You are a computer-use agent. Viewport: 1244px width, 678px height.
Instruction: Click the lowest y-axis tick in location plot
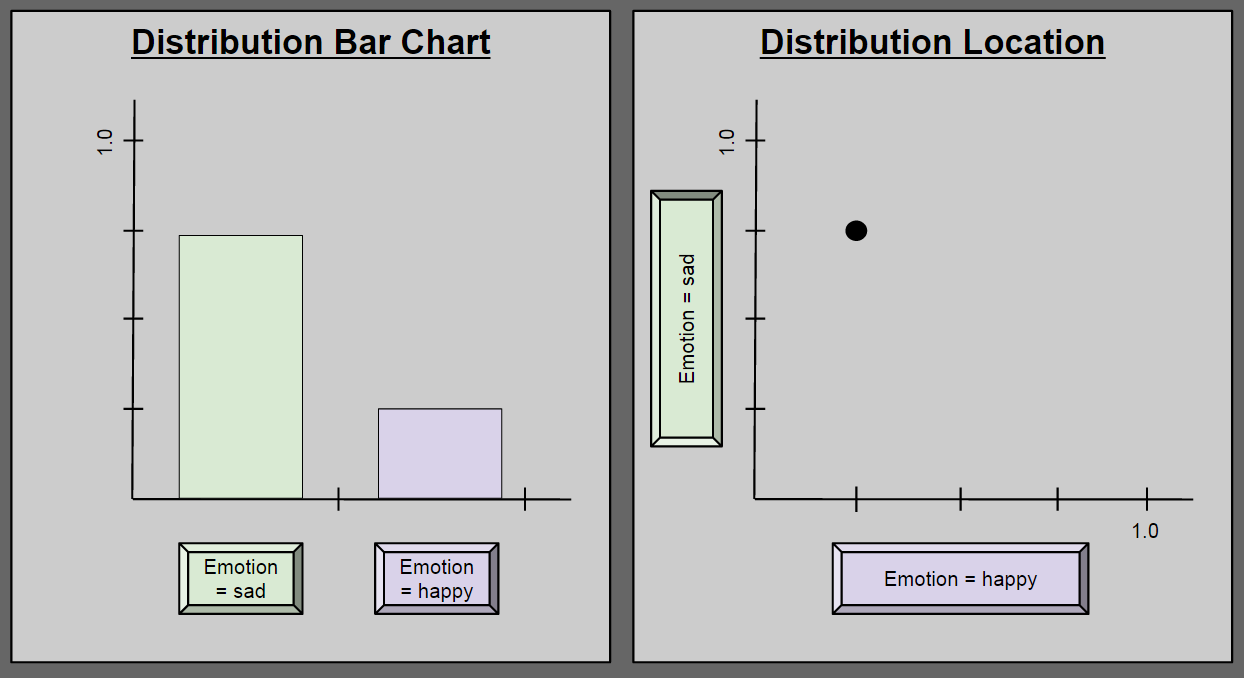(755, 409)
